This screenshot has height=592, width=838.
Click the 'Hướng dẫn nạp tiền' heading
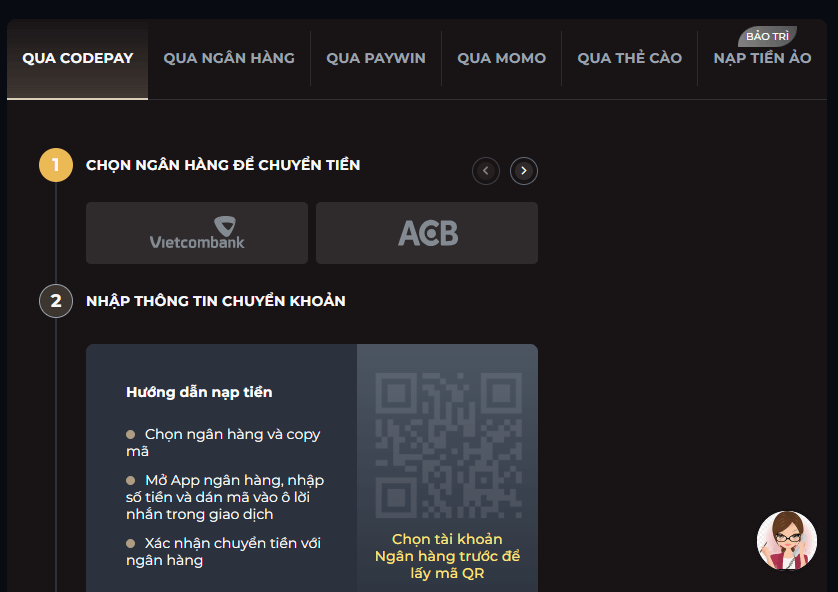[199, 392]
